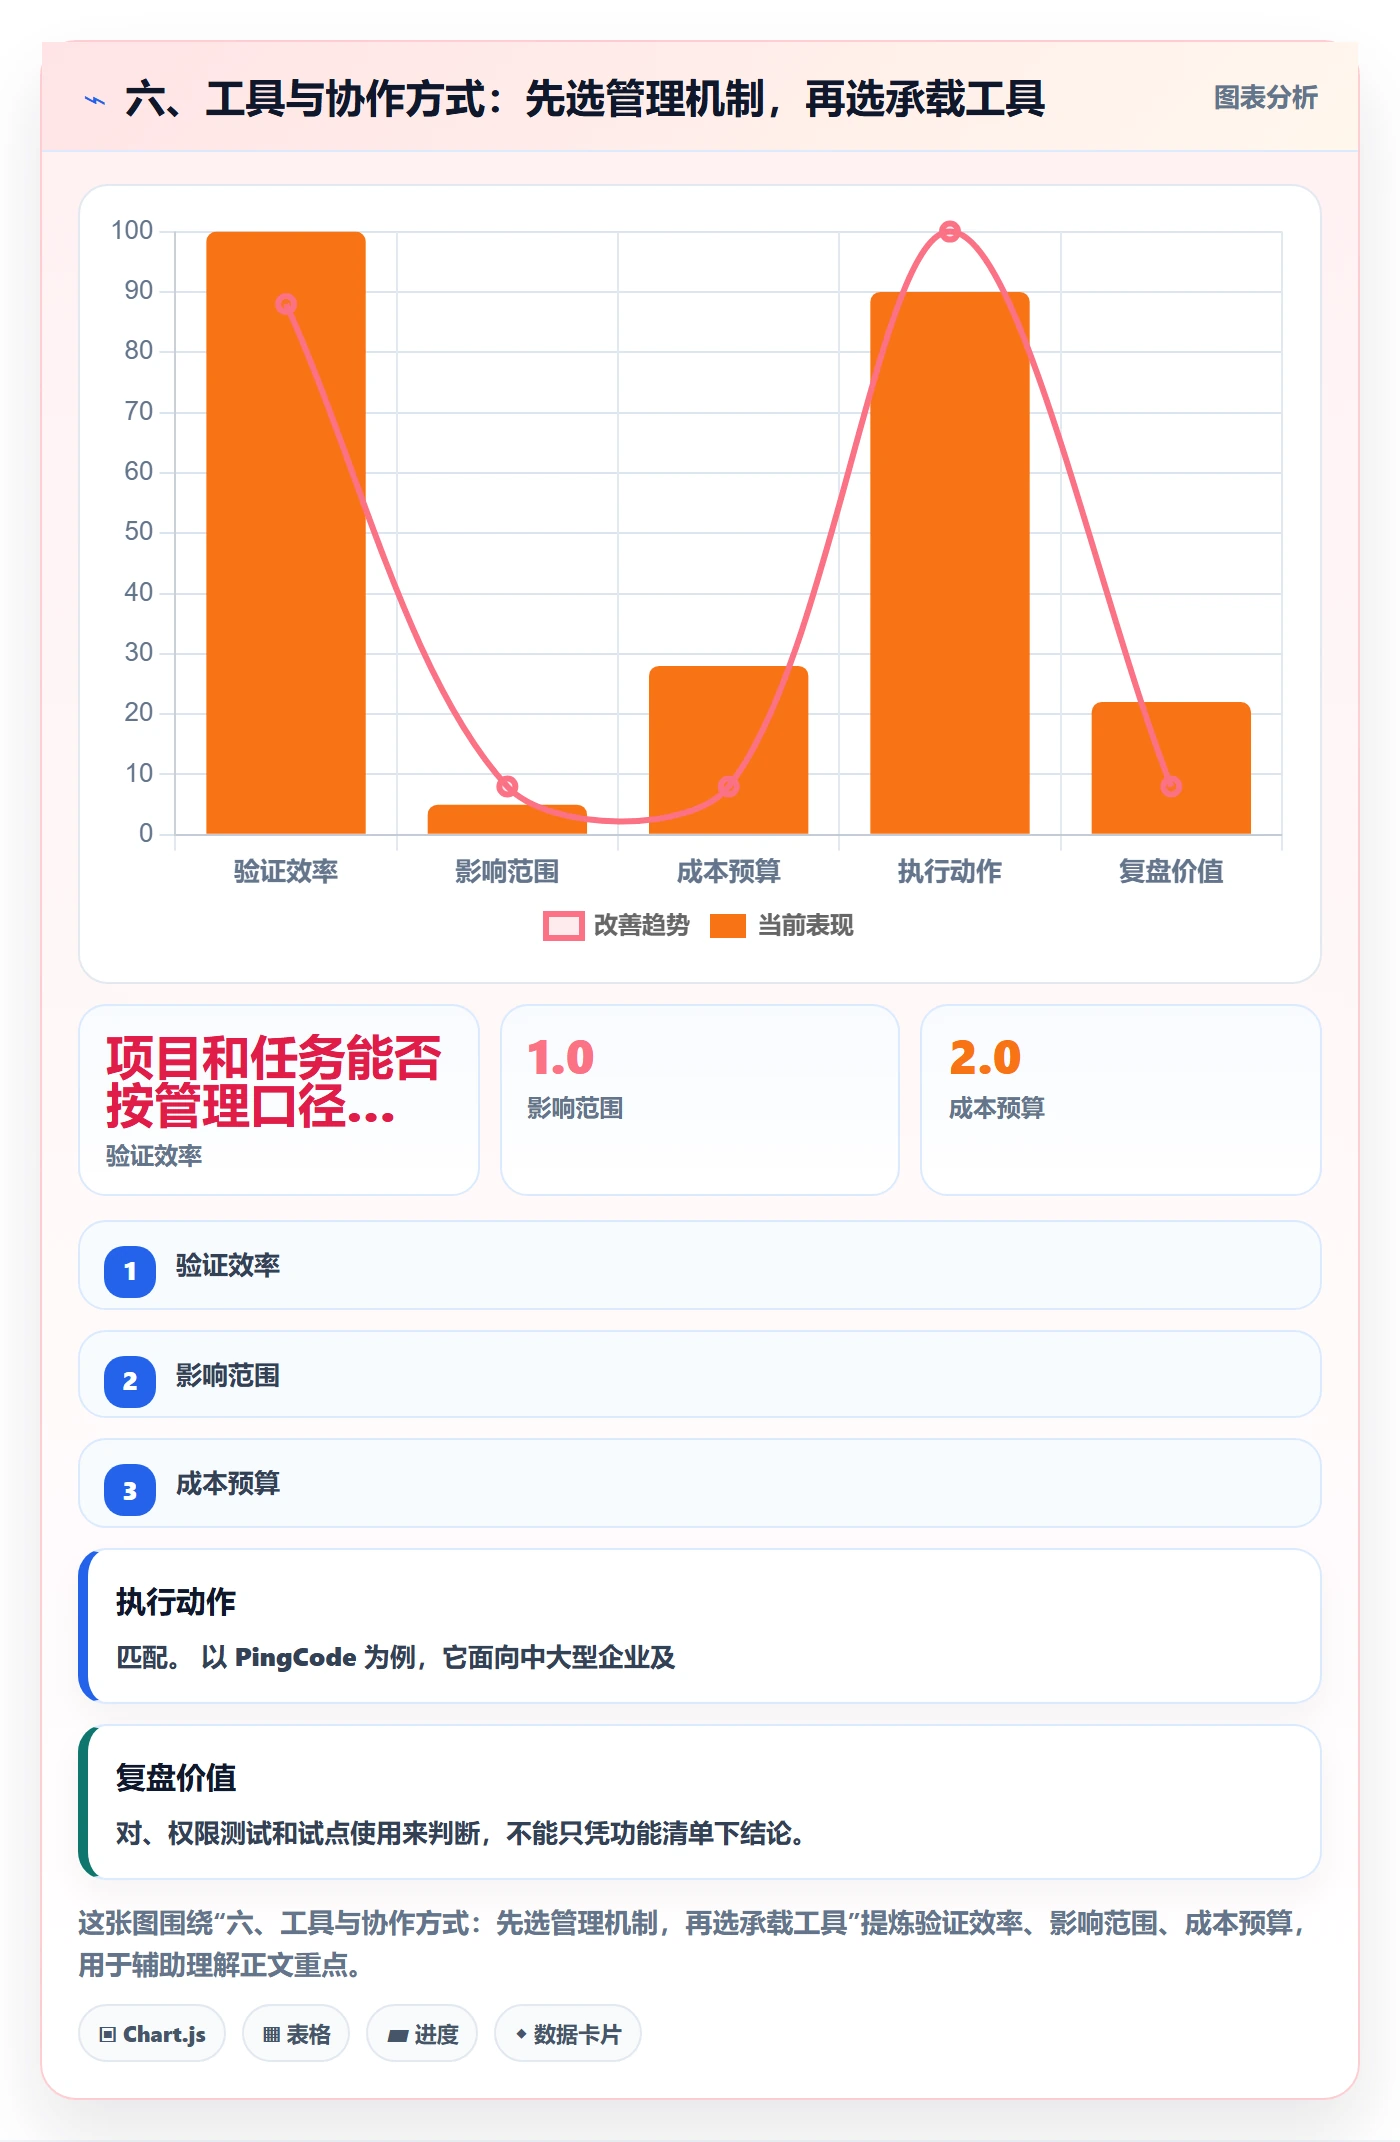Select the 影响范围 list row text
Image resolution: width=1400 pixels, height=2142 pixels.
point(228,1376)
